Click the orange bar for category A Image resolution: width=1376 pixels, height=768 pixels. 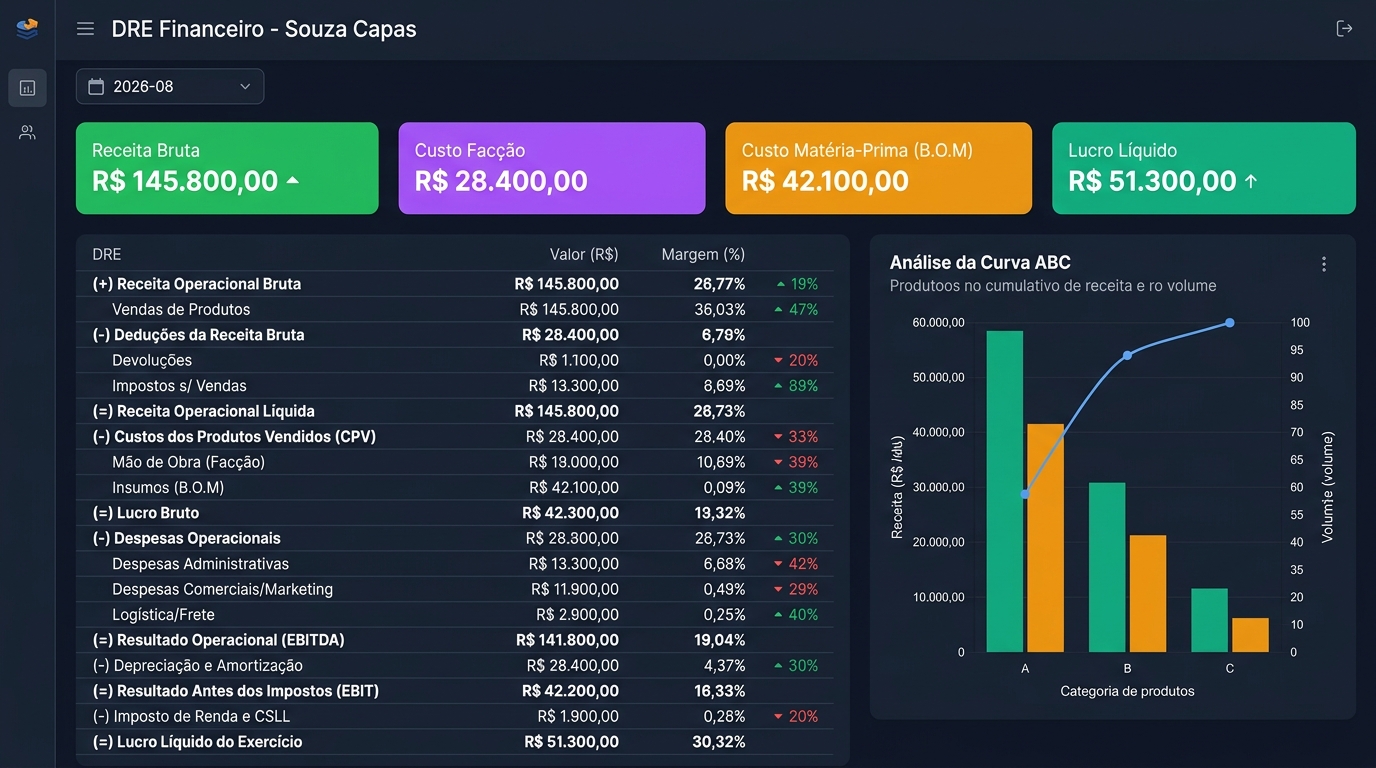click(x=1045, y=538)
